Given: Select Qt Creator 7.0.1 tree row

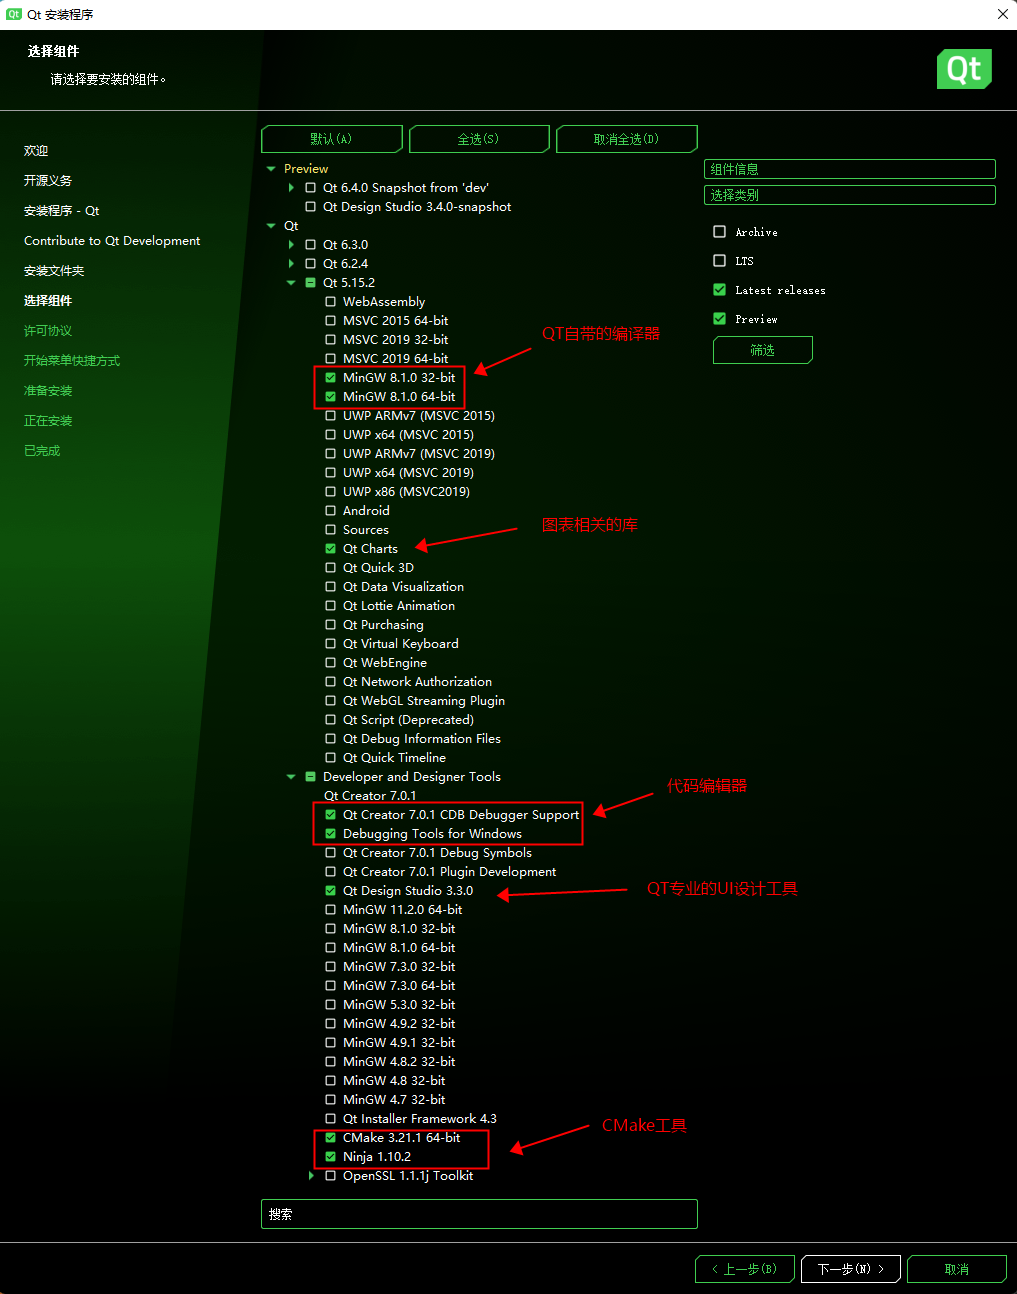Looking at the screenshot, I should click(370, 796).
